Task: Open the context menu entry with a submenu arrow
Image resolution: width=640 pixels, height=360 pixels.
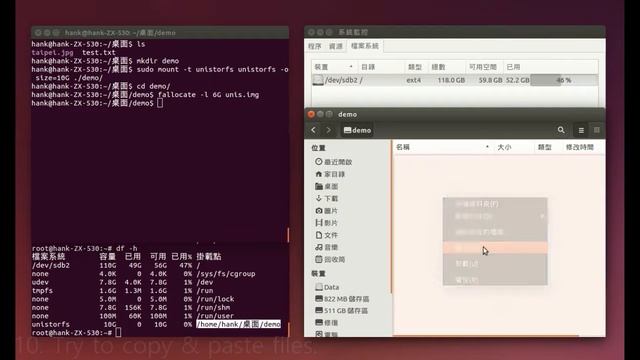Action: [495, 216]
